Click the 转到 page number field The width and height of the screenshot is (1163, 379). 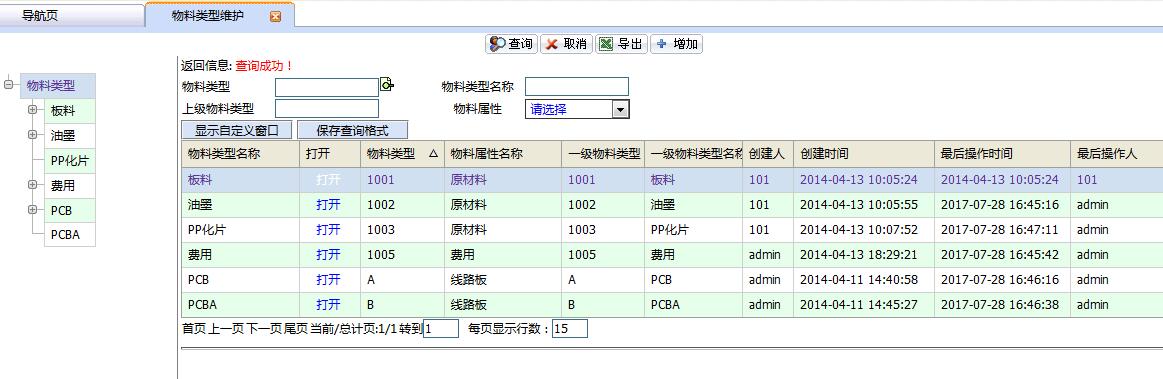tap(441, 329)
